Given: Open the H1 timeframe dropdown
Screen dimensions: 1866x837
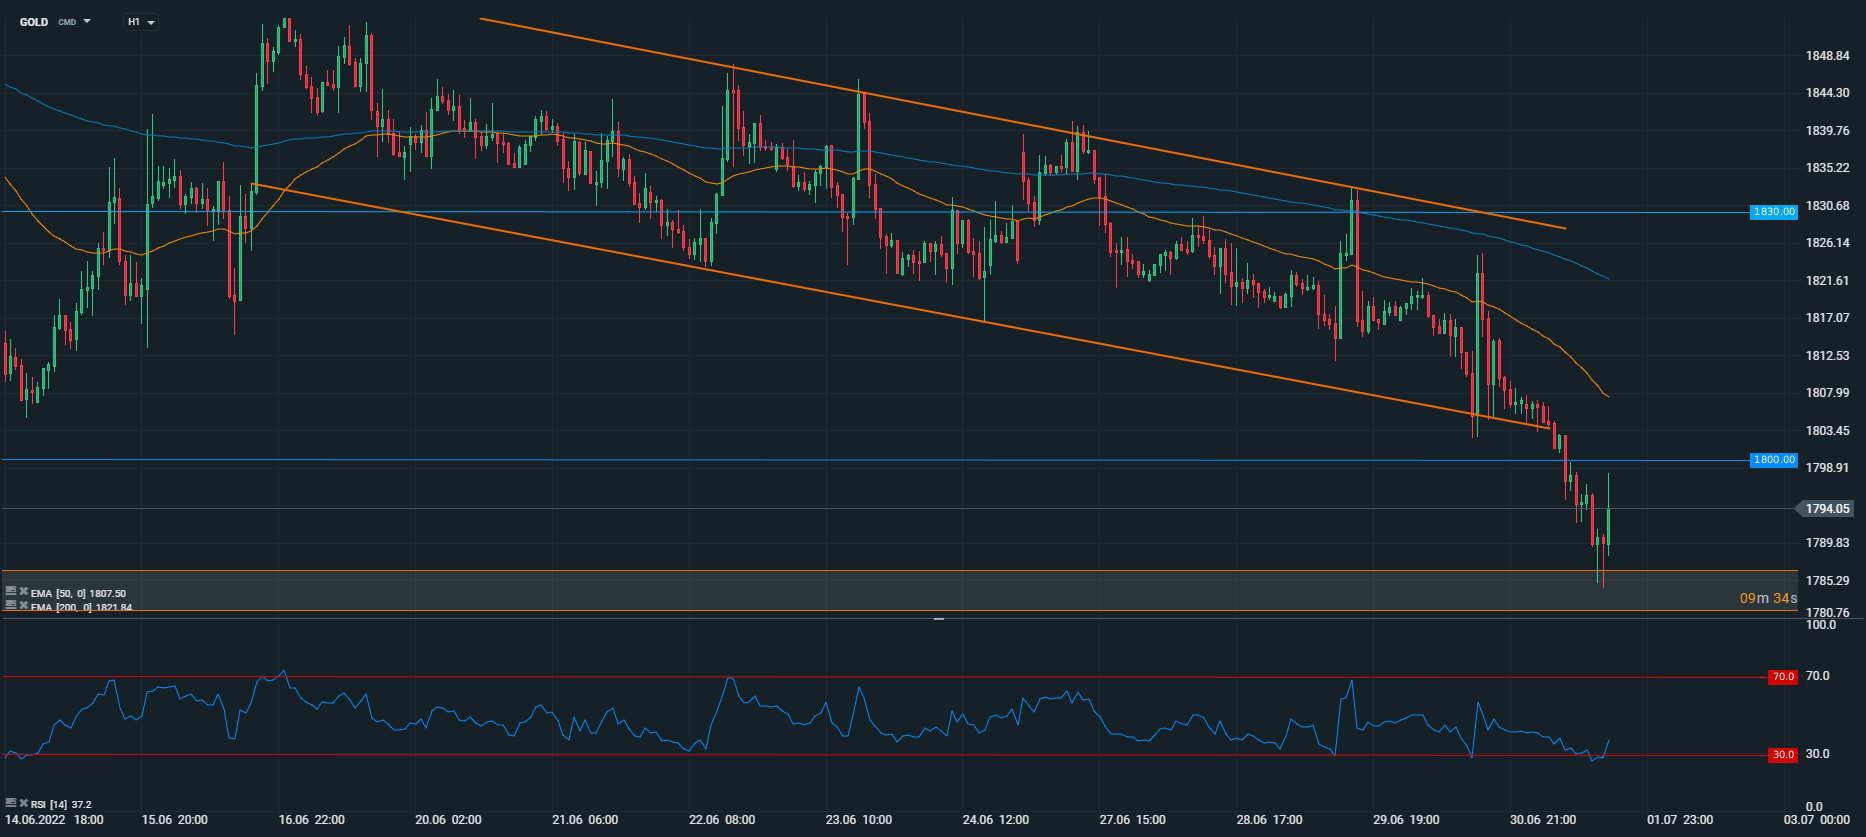Looking at the screenshot, I should click(141, 22).
